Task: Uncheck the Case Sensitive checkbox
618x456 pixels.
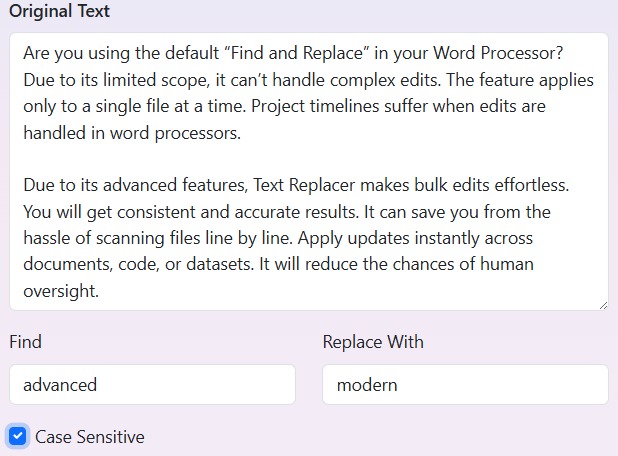Action: pos(17,436)
